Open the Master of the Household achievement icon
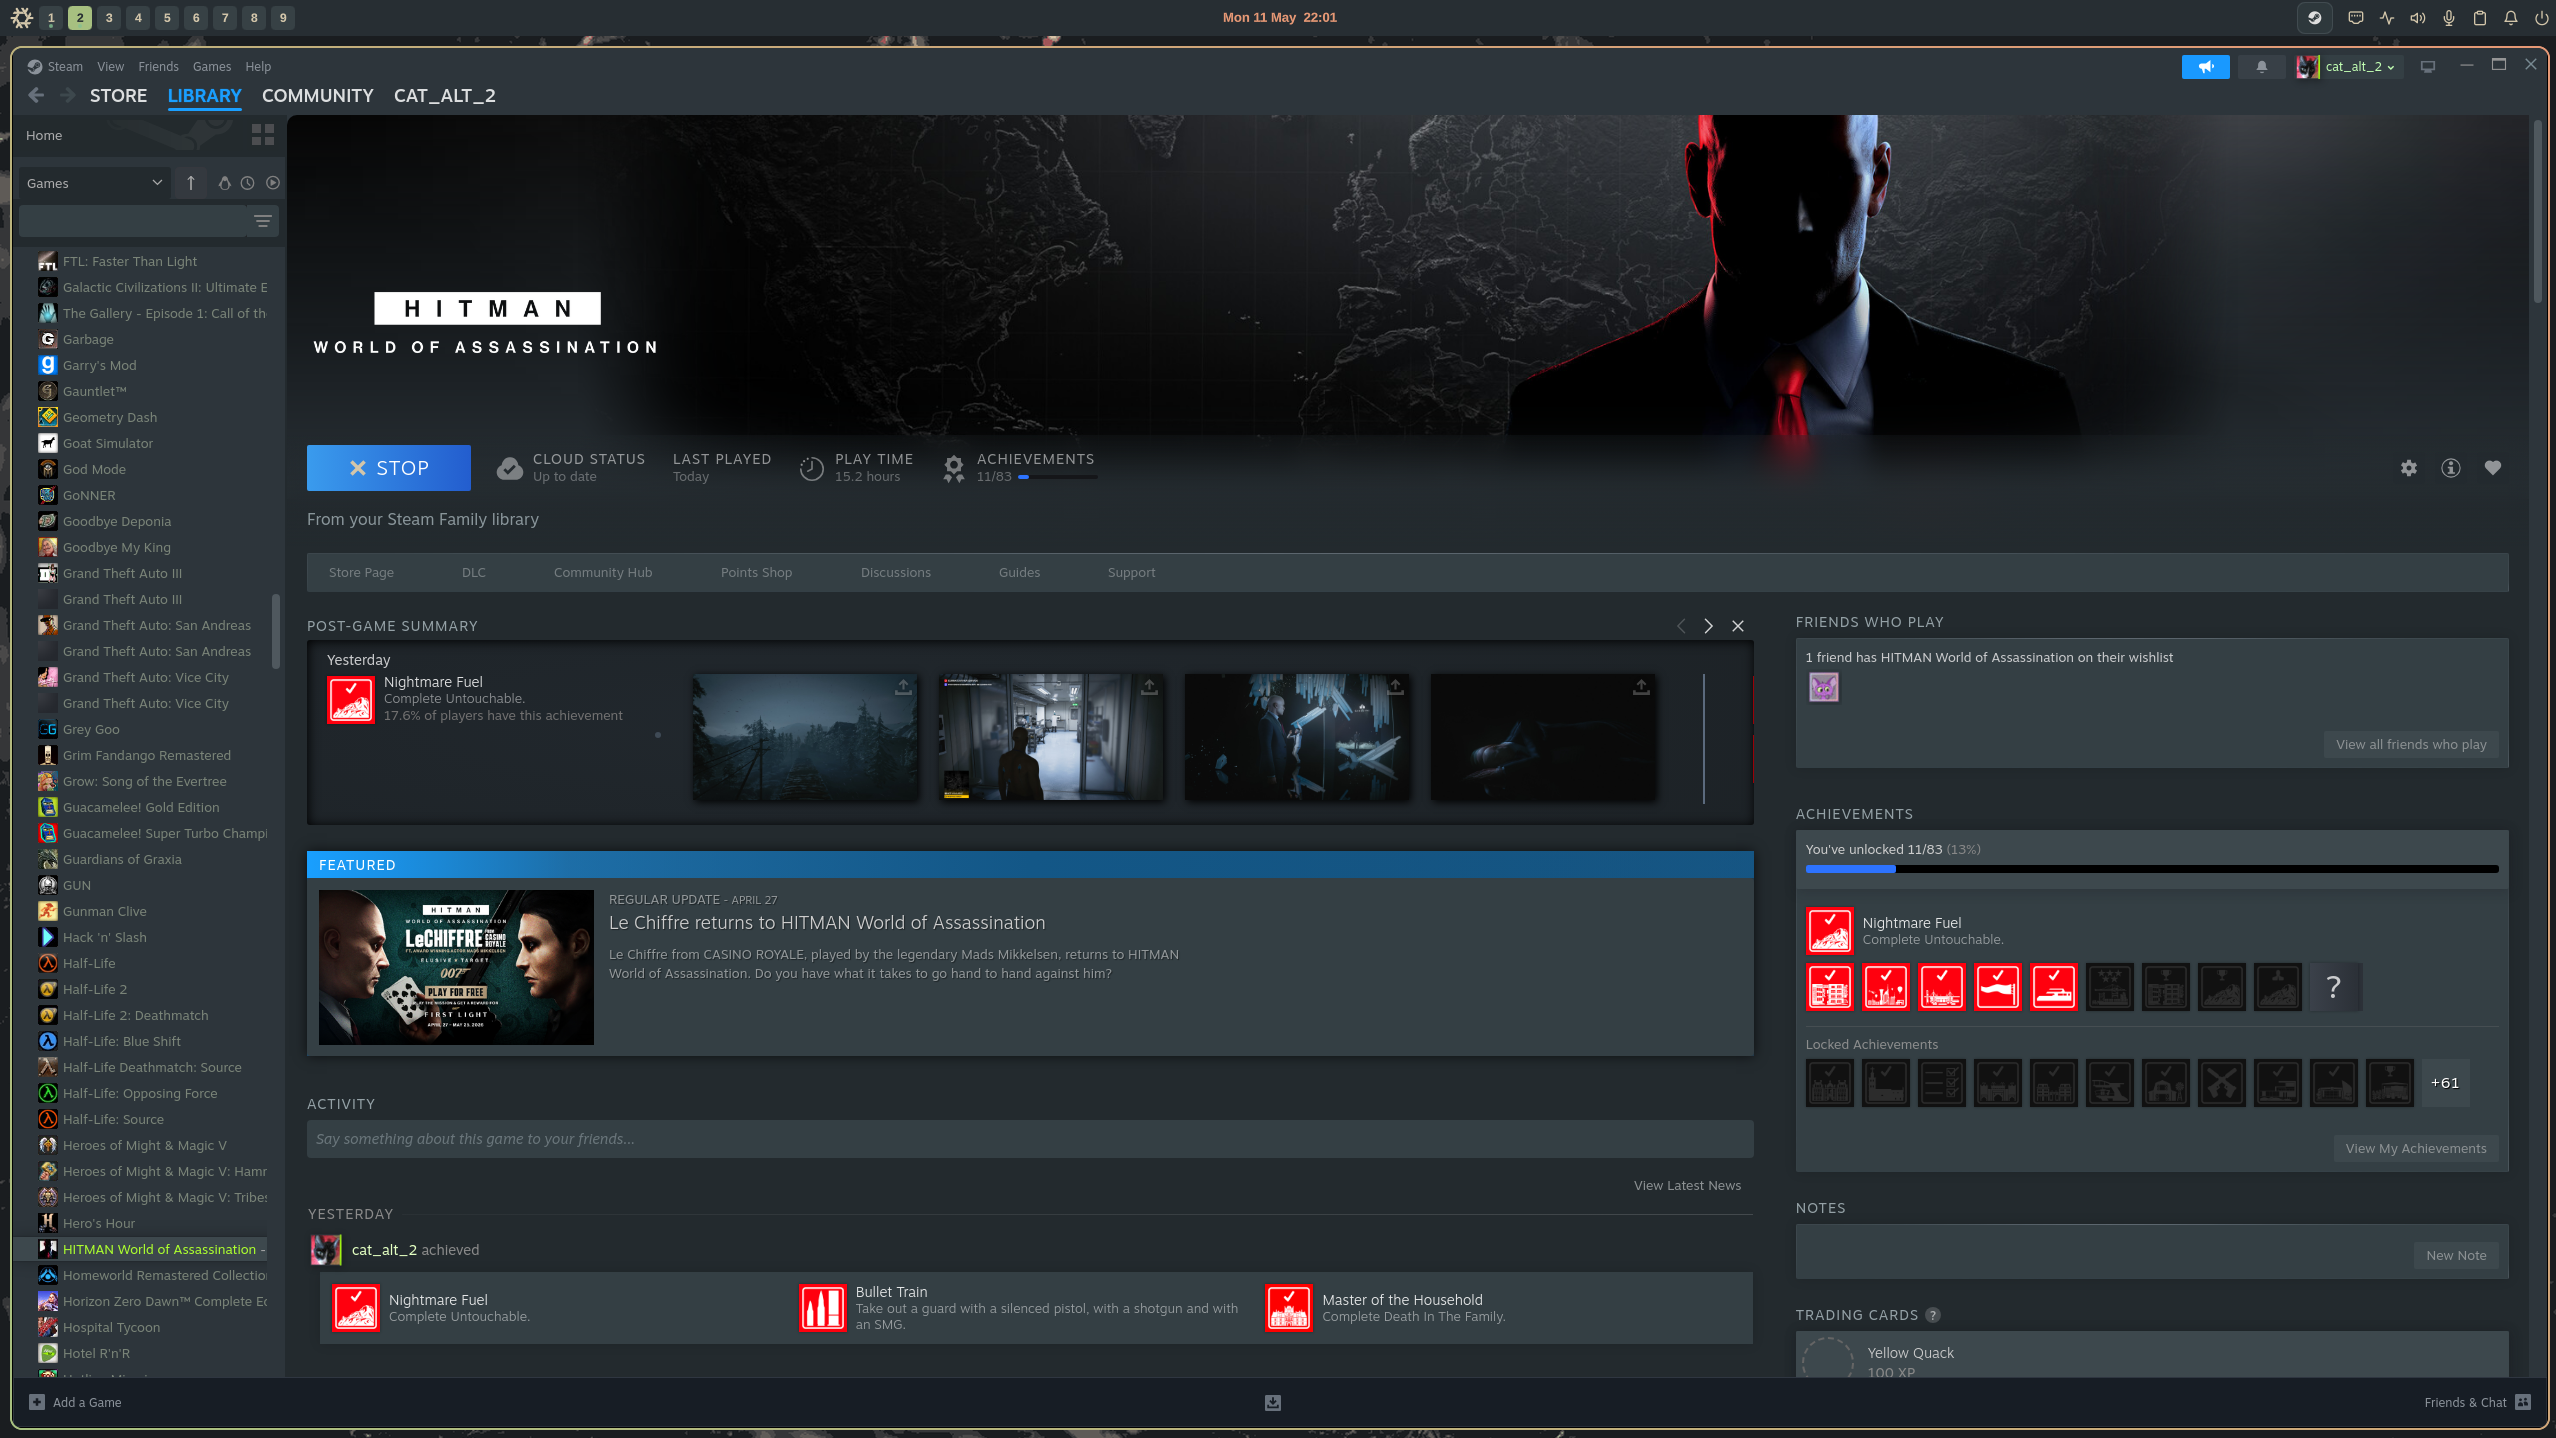The width and height of the screenshot is (2556, 1438). pyautogui.click(x=1290, y=1308)
